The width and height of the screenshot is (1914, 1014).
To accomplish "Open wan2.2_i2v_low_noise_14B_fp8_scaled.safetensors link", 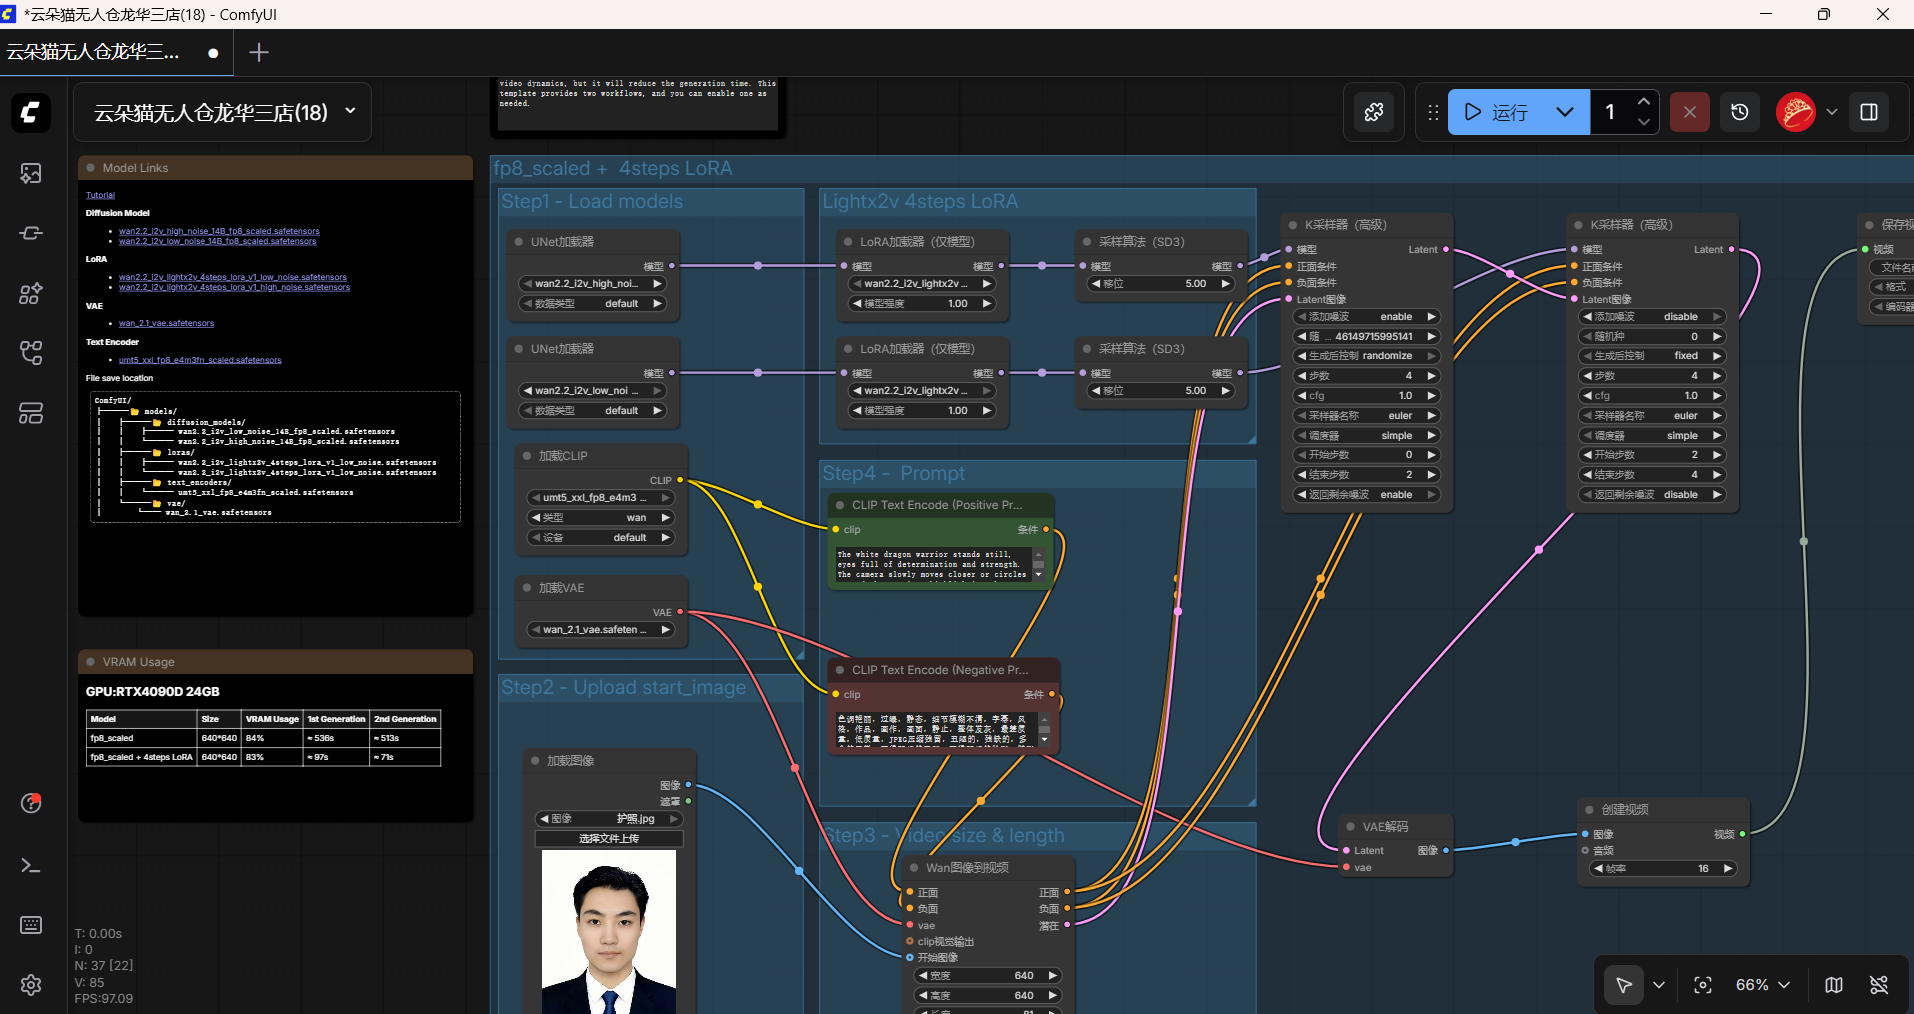I will [217, 241].
